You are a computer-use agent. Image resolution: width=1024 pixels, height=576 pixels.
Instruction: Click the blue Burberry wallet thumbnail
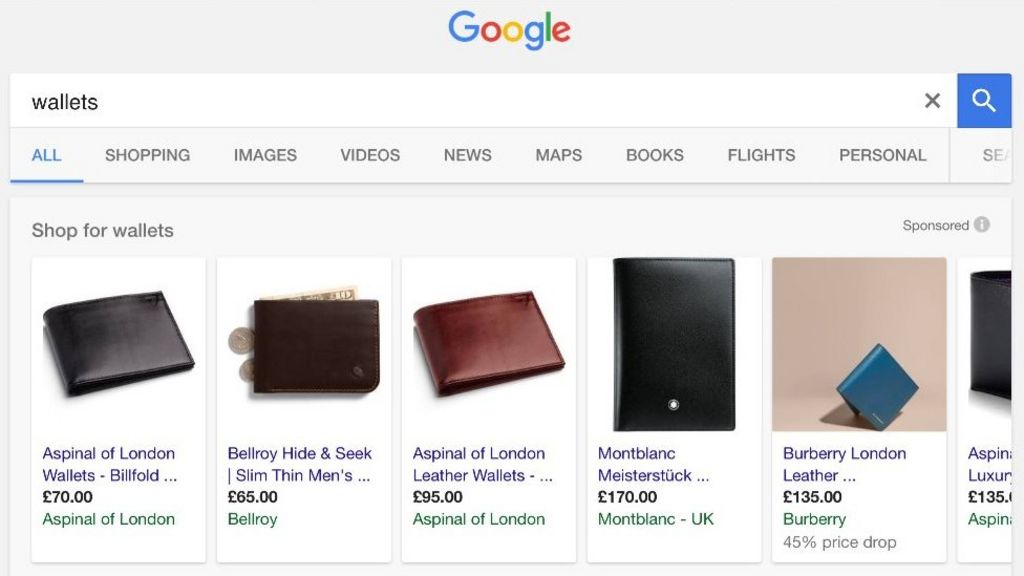point(858,344)
